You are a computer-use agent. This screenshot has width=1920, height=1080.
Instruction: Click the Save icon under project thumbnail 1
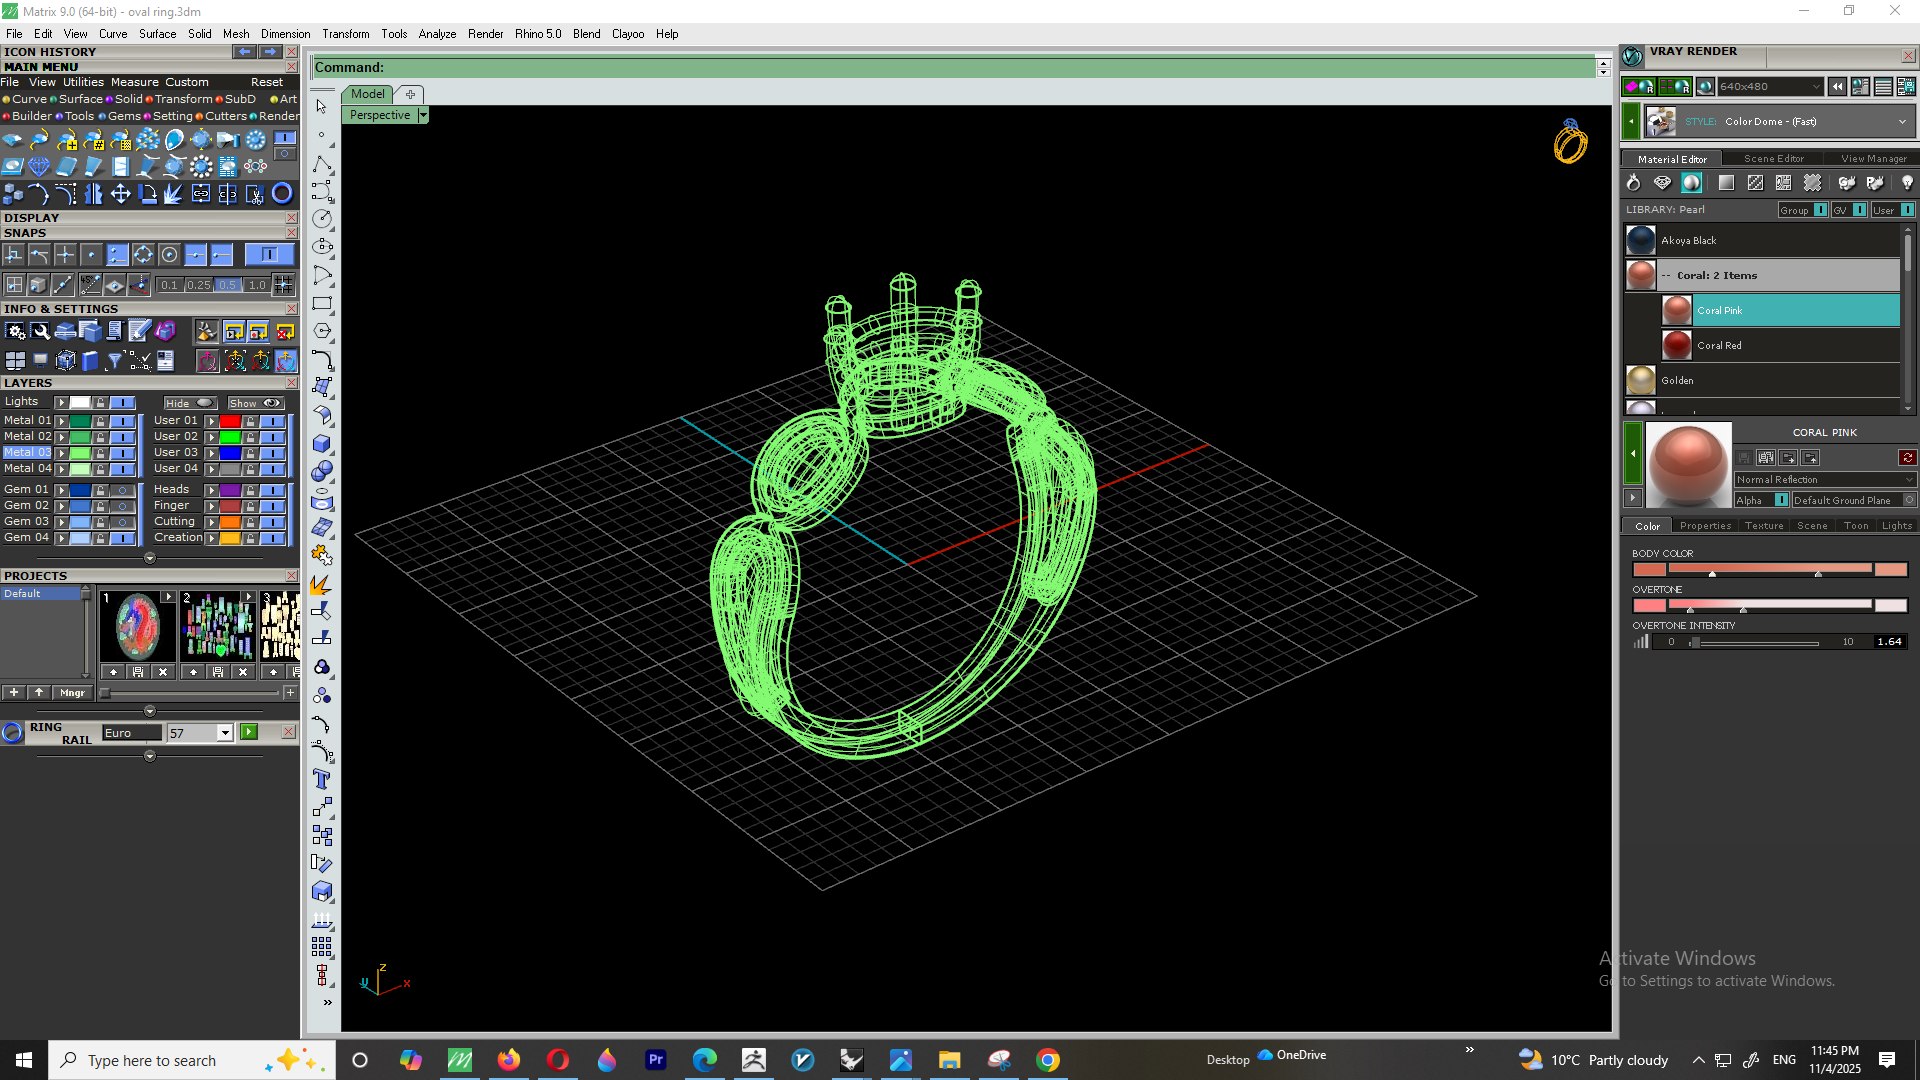point(138,672)
